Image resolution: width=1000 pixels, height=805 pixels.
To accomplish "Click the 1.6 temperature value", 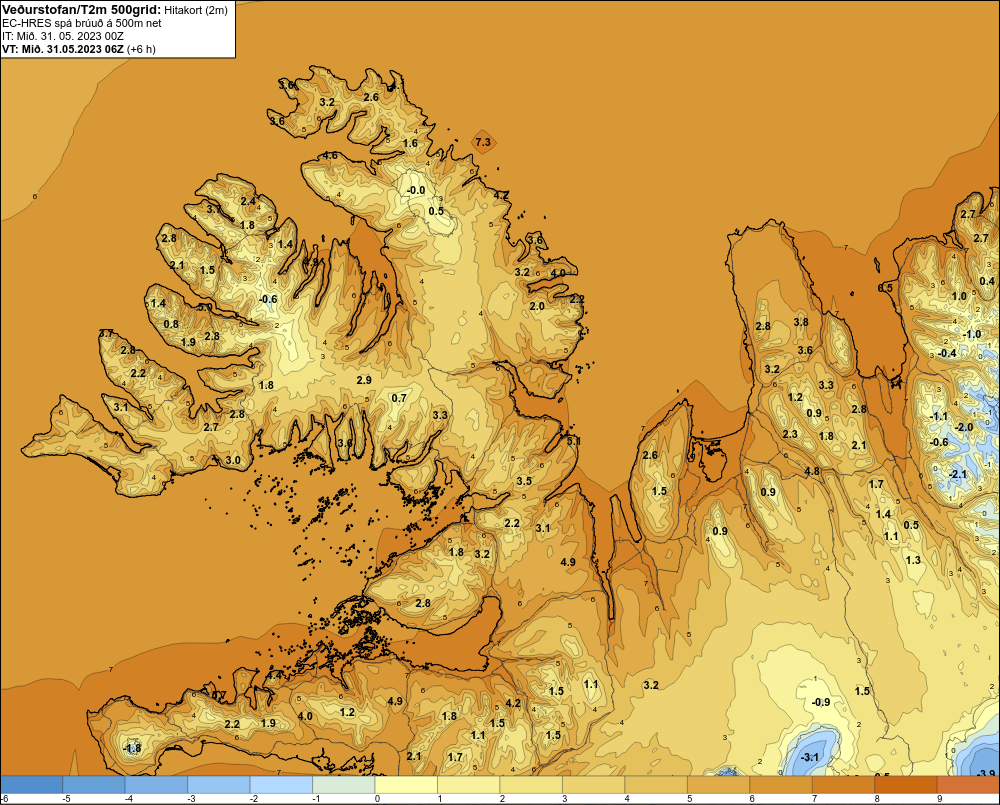I will [410, 143].
